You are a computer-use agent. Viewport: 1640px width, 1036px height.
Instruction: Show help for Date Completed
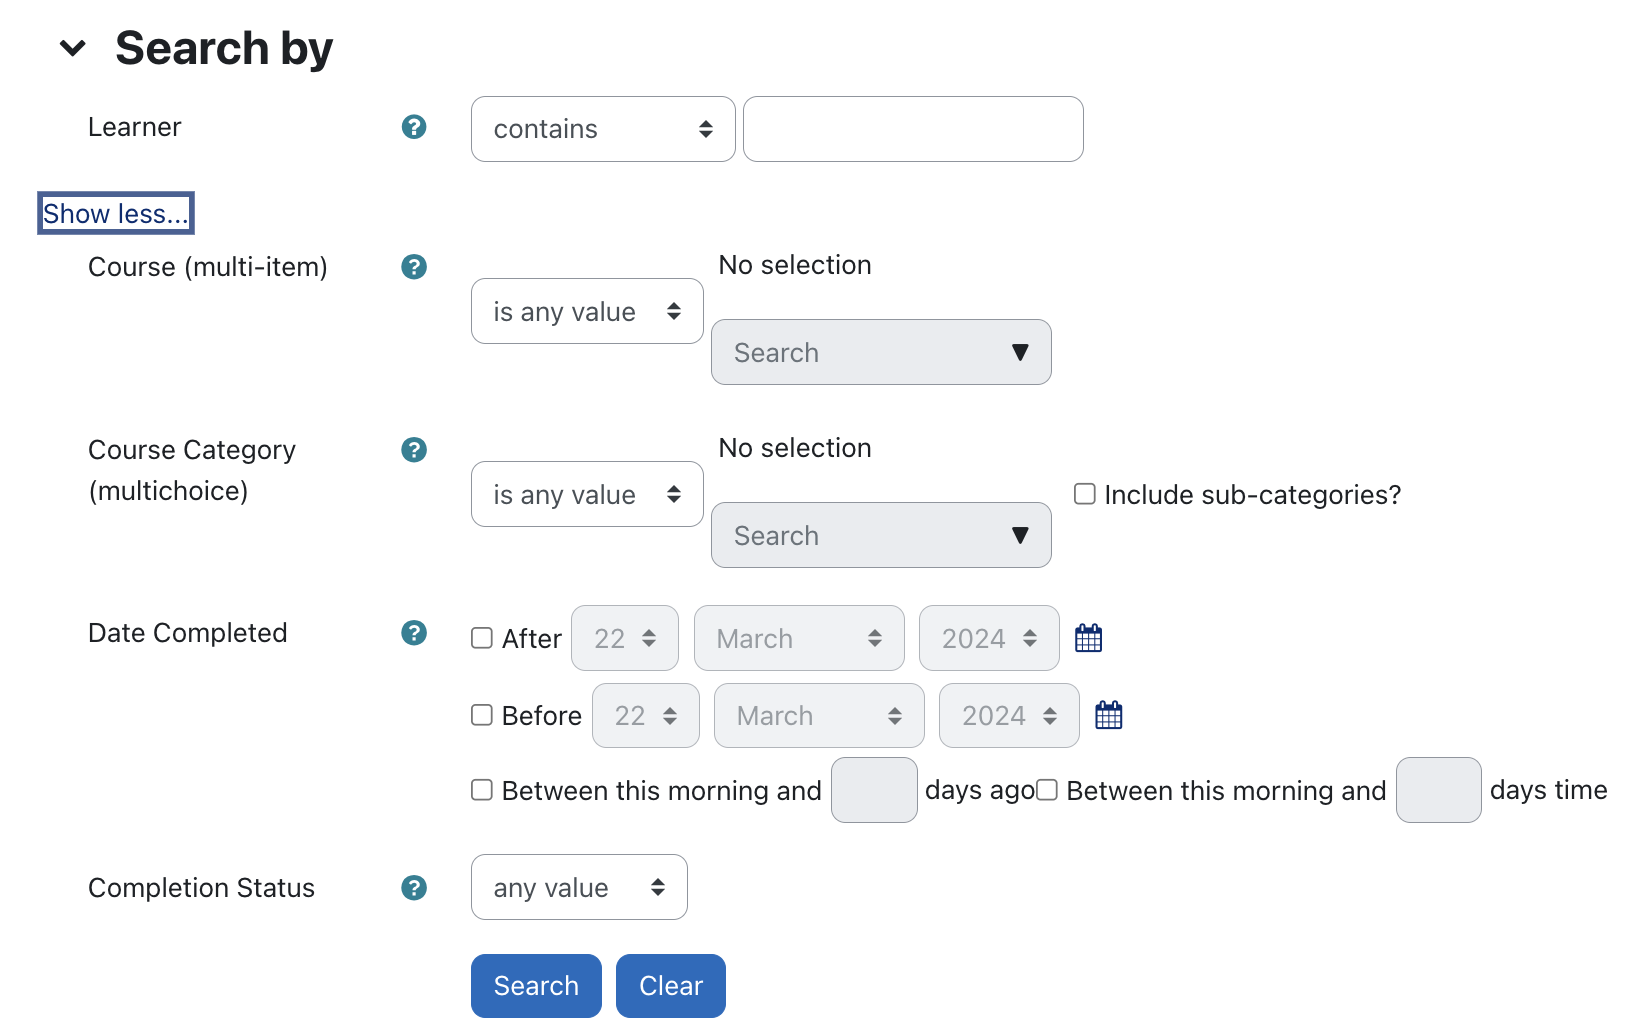414,633
